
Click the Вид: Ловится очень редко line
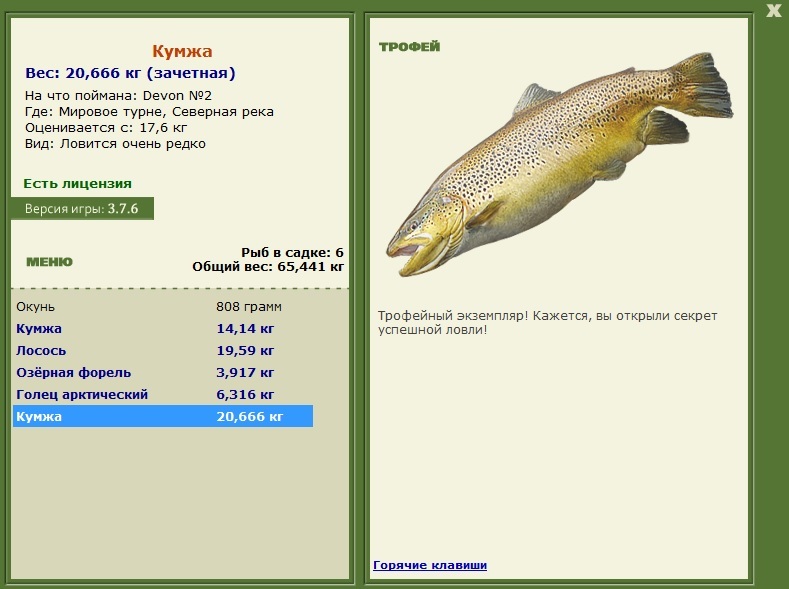point(115,144)
